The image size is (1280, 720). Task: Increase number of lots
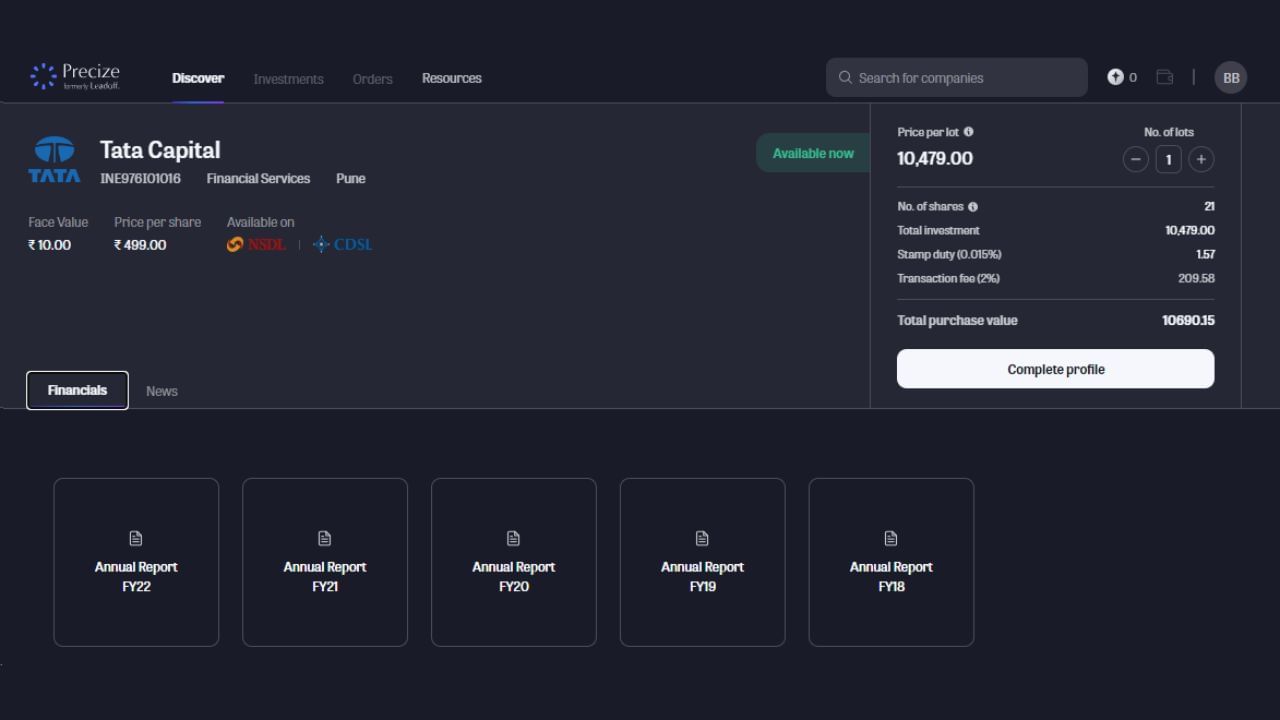tap(1201, 159)
